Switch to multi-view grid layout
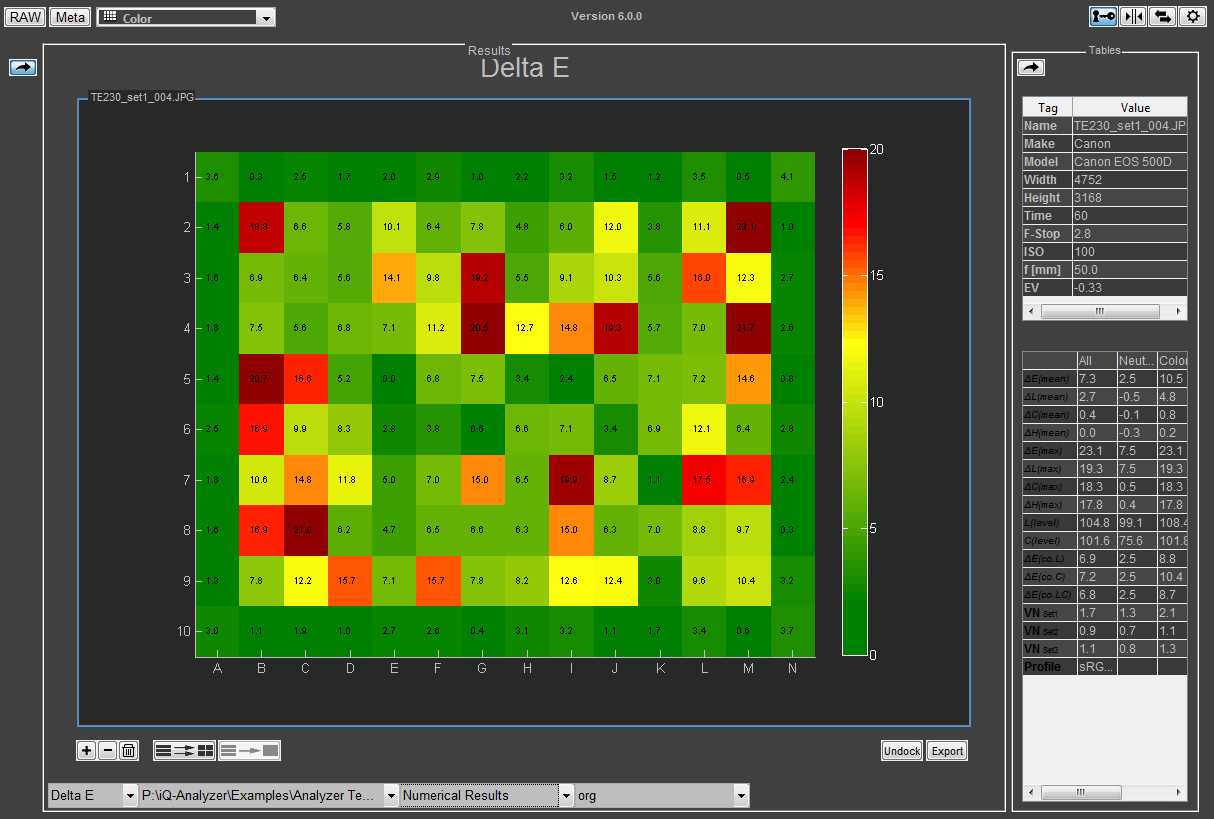 [x=184, y=750]
